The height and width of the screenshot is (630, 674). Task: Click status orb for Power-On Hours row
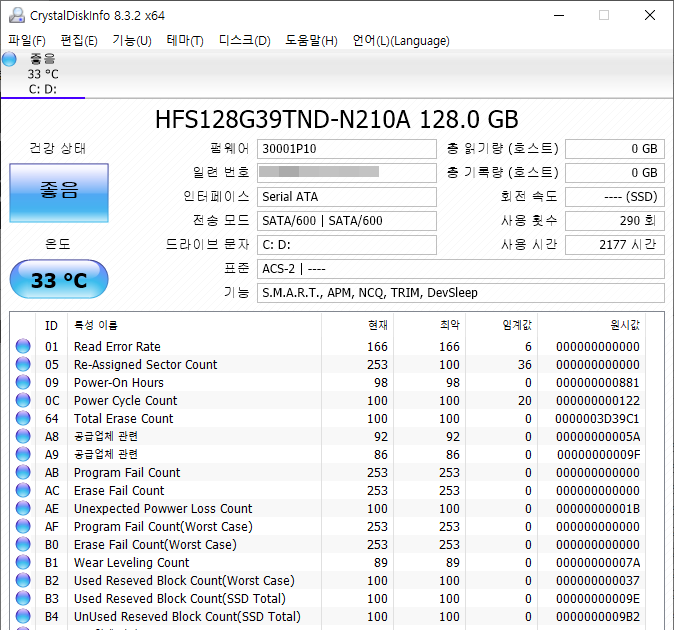pyautogui.click(x=23, y=382)
